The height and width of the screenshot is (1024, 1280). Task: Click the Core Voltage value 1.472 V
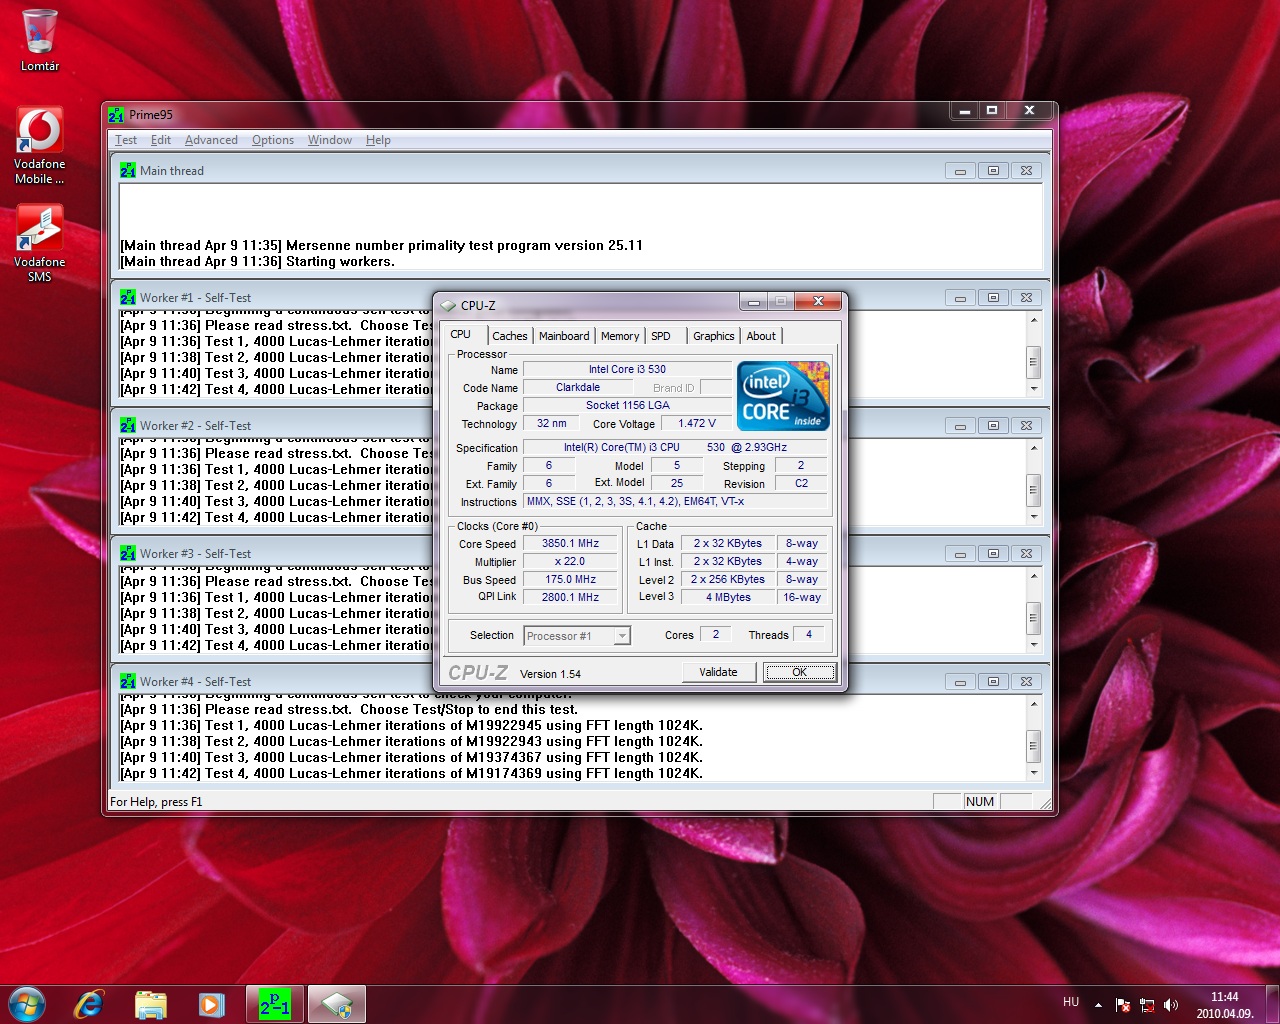tap(697, 424)
